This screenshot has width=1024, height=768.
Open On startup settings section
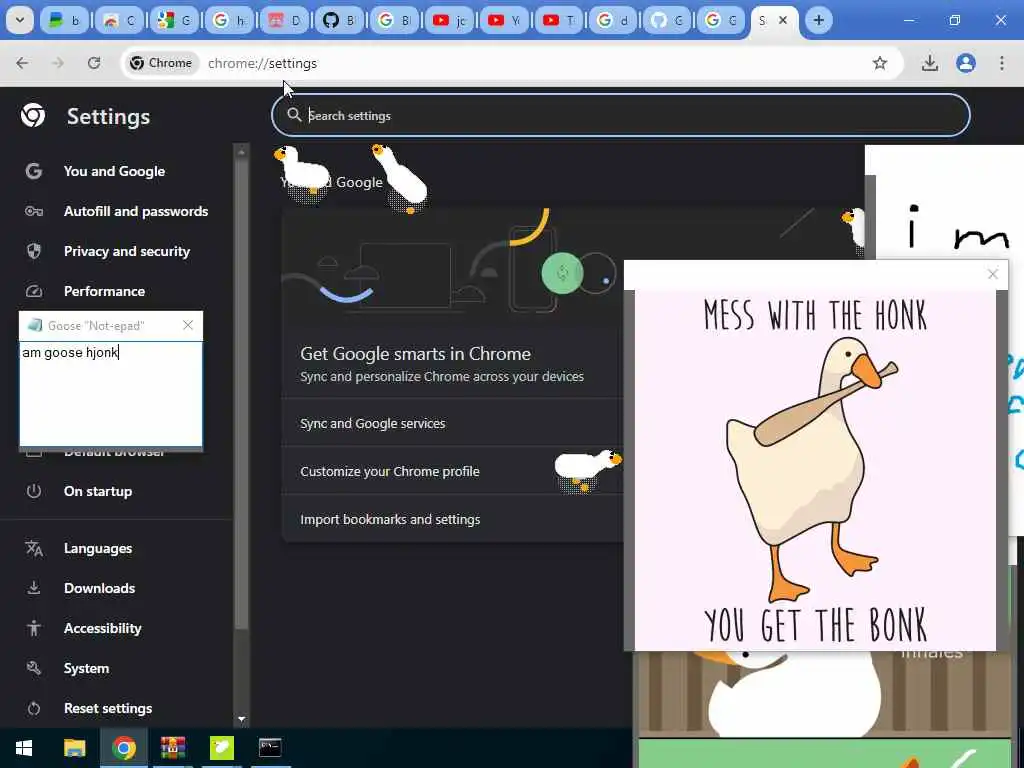click(x=98, y=491)
